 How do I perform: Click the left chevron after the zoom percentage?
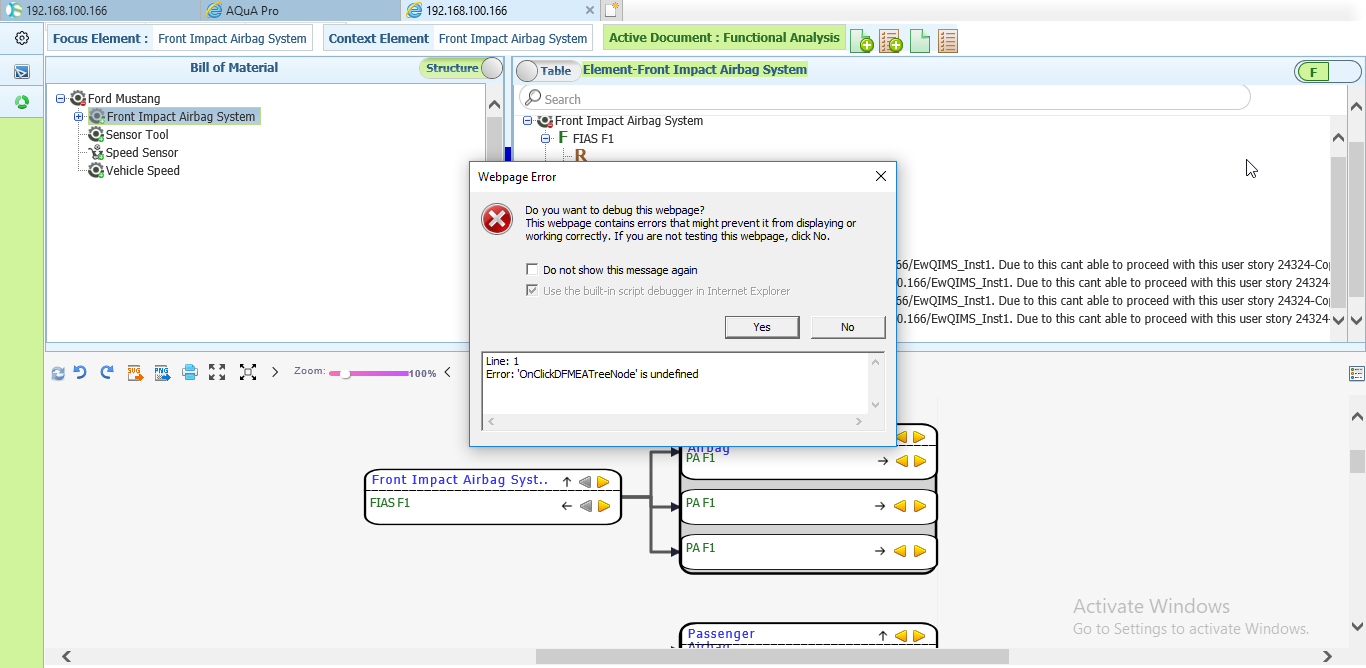[447, 373]
